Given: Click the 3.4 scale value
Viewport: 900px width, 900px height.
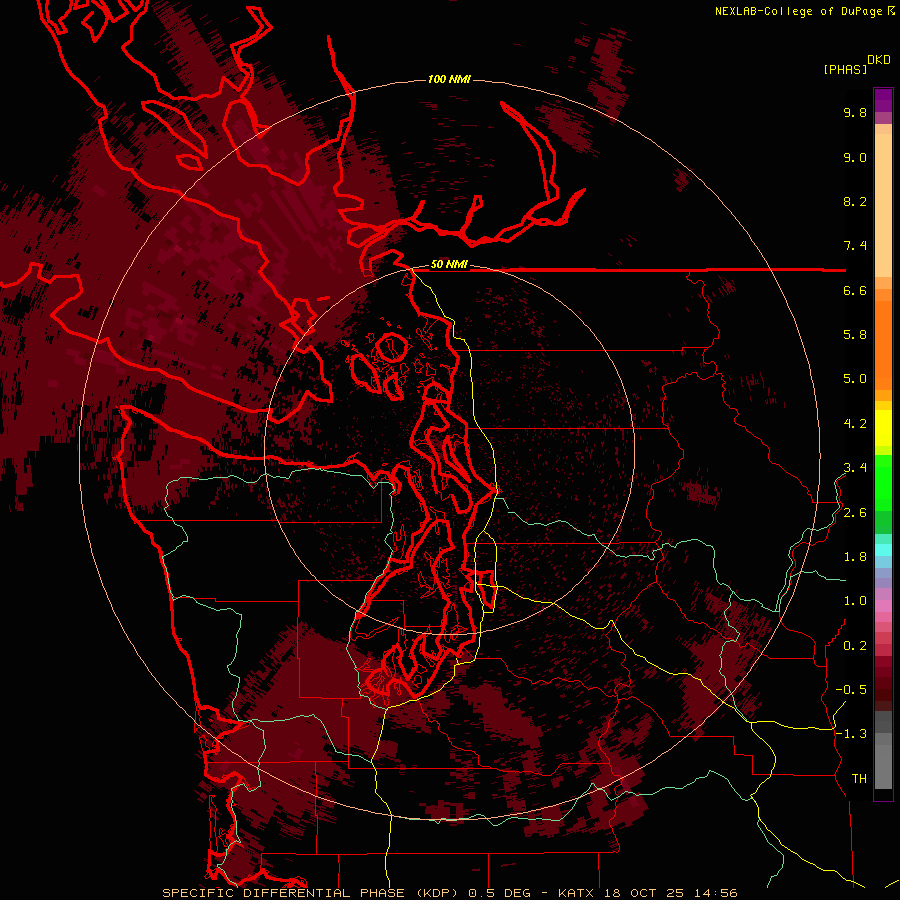Looking at the screenshot, I should pos(855,468).
